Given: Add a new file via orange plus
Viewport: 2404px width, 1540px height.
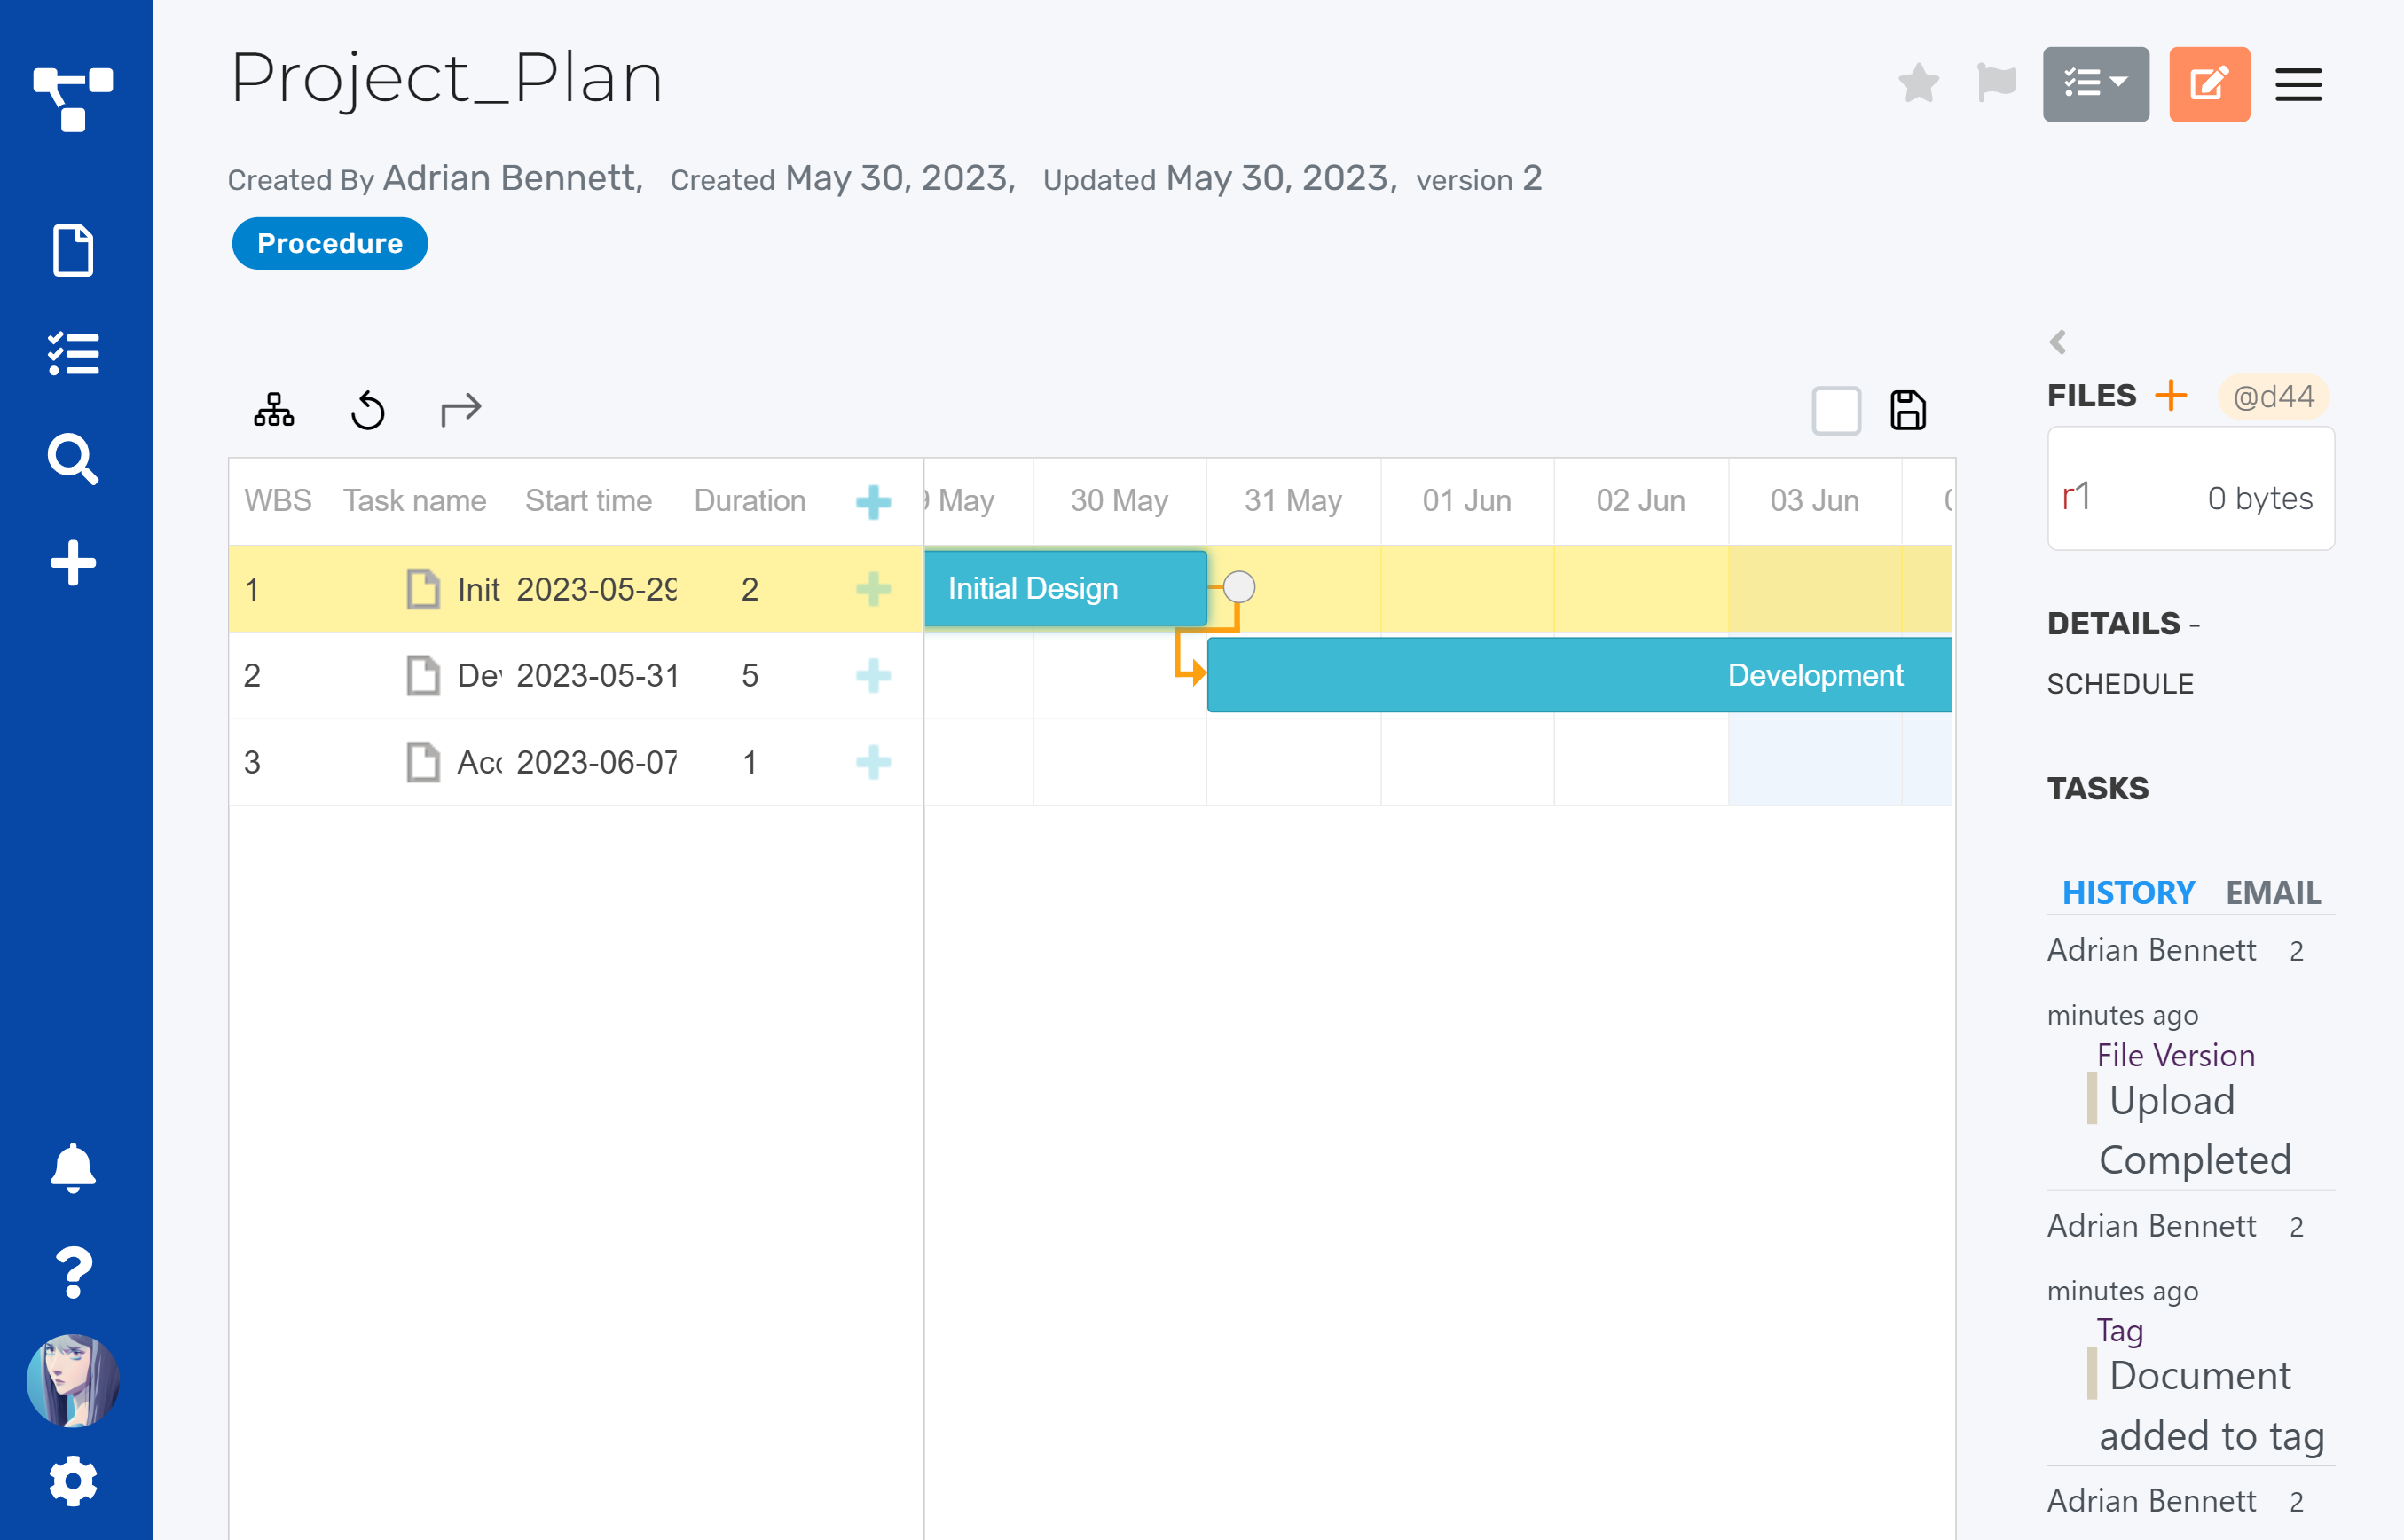Looking at the screenshot, I should point(2170,395).
